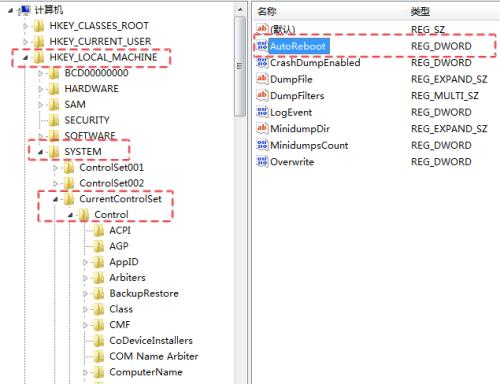Viewport: 500px width, 384px height.
Task: Click the computer icon at tree root
Action: [x=25, y=10]
